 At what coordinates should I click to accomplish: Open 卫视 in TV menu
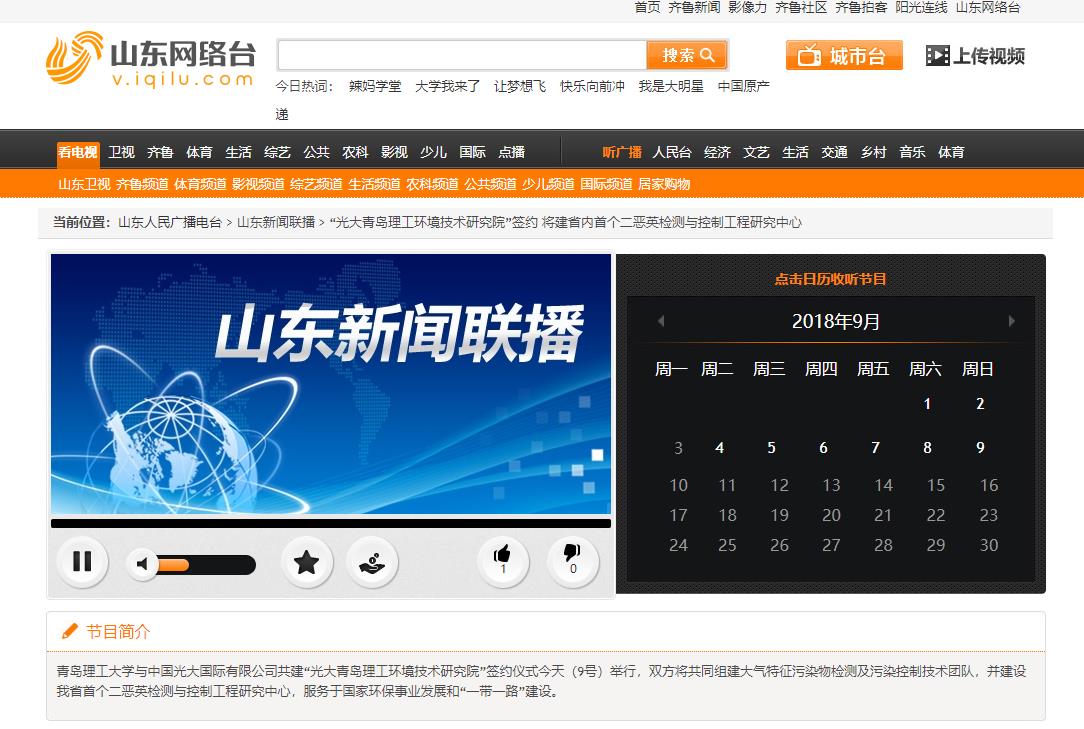(x=121, y=152)
